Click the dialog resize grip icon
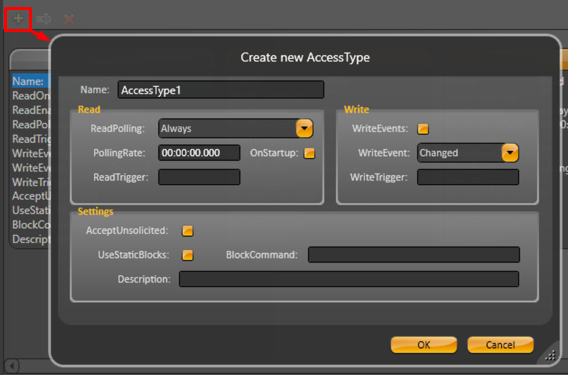Image resolution: width=568 pixels, height=375 pixels. tap(550, 356)
